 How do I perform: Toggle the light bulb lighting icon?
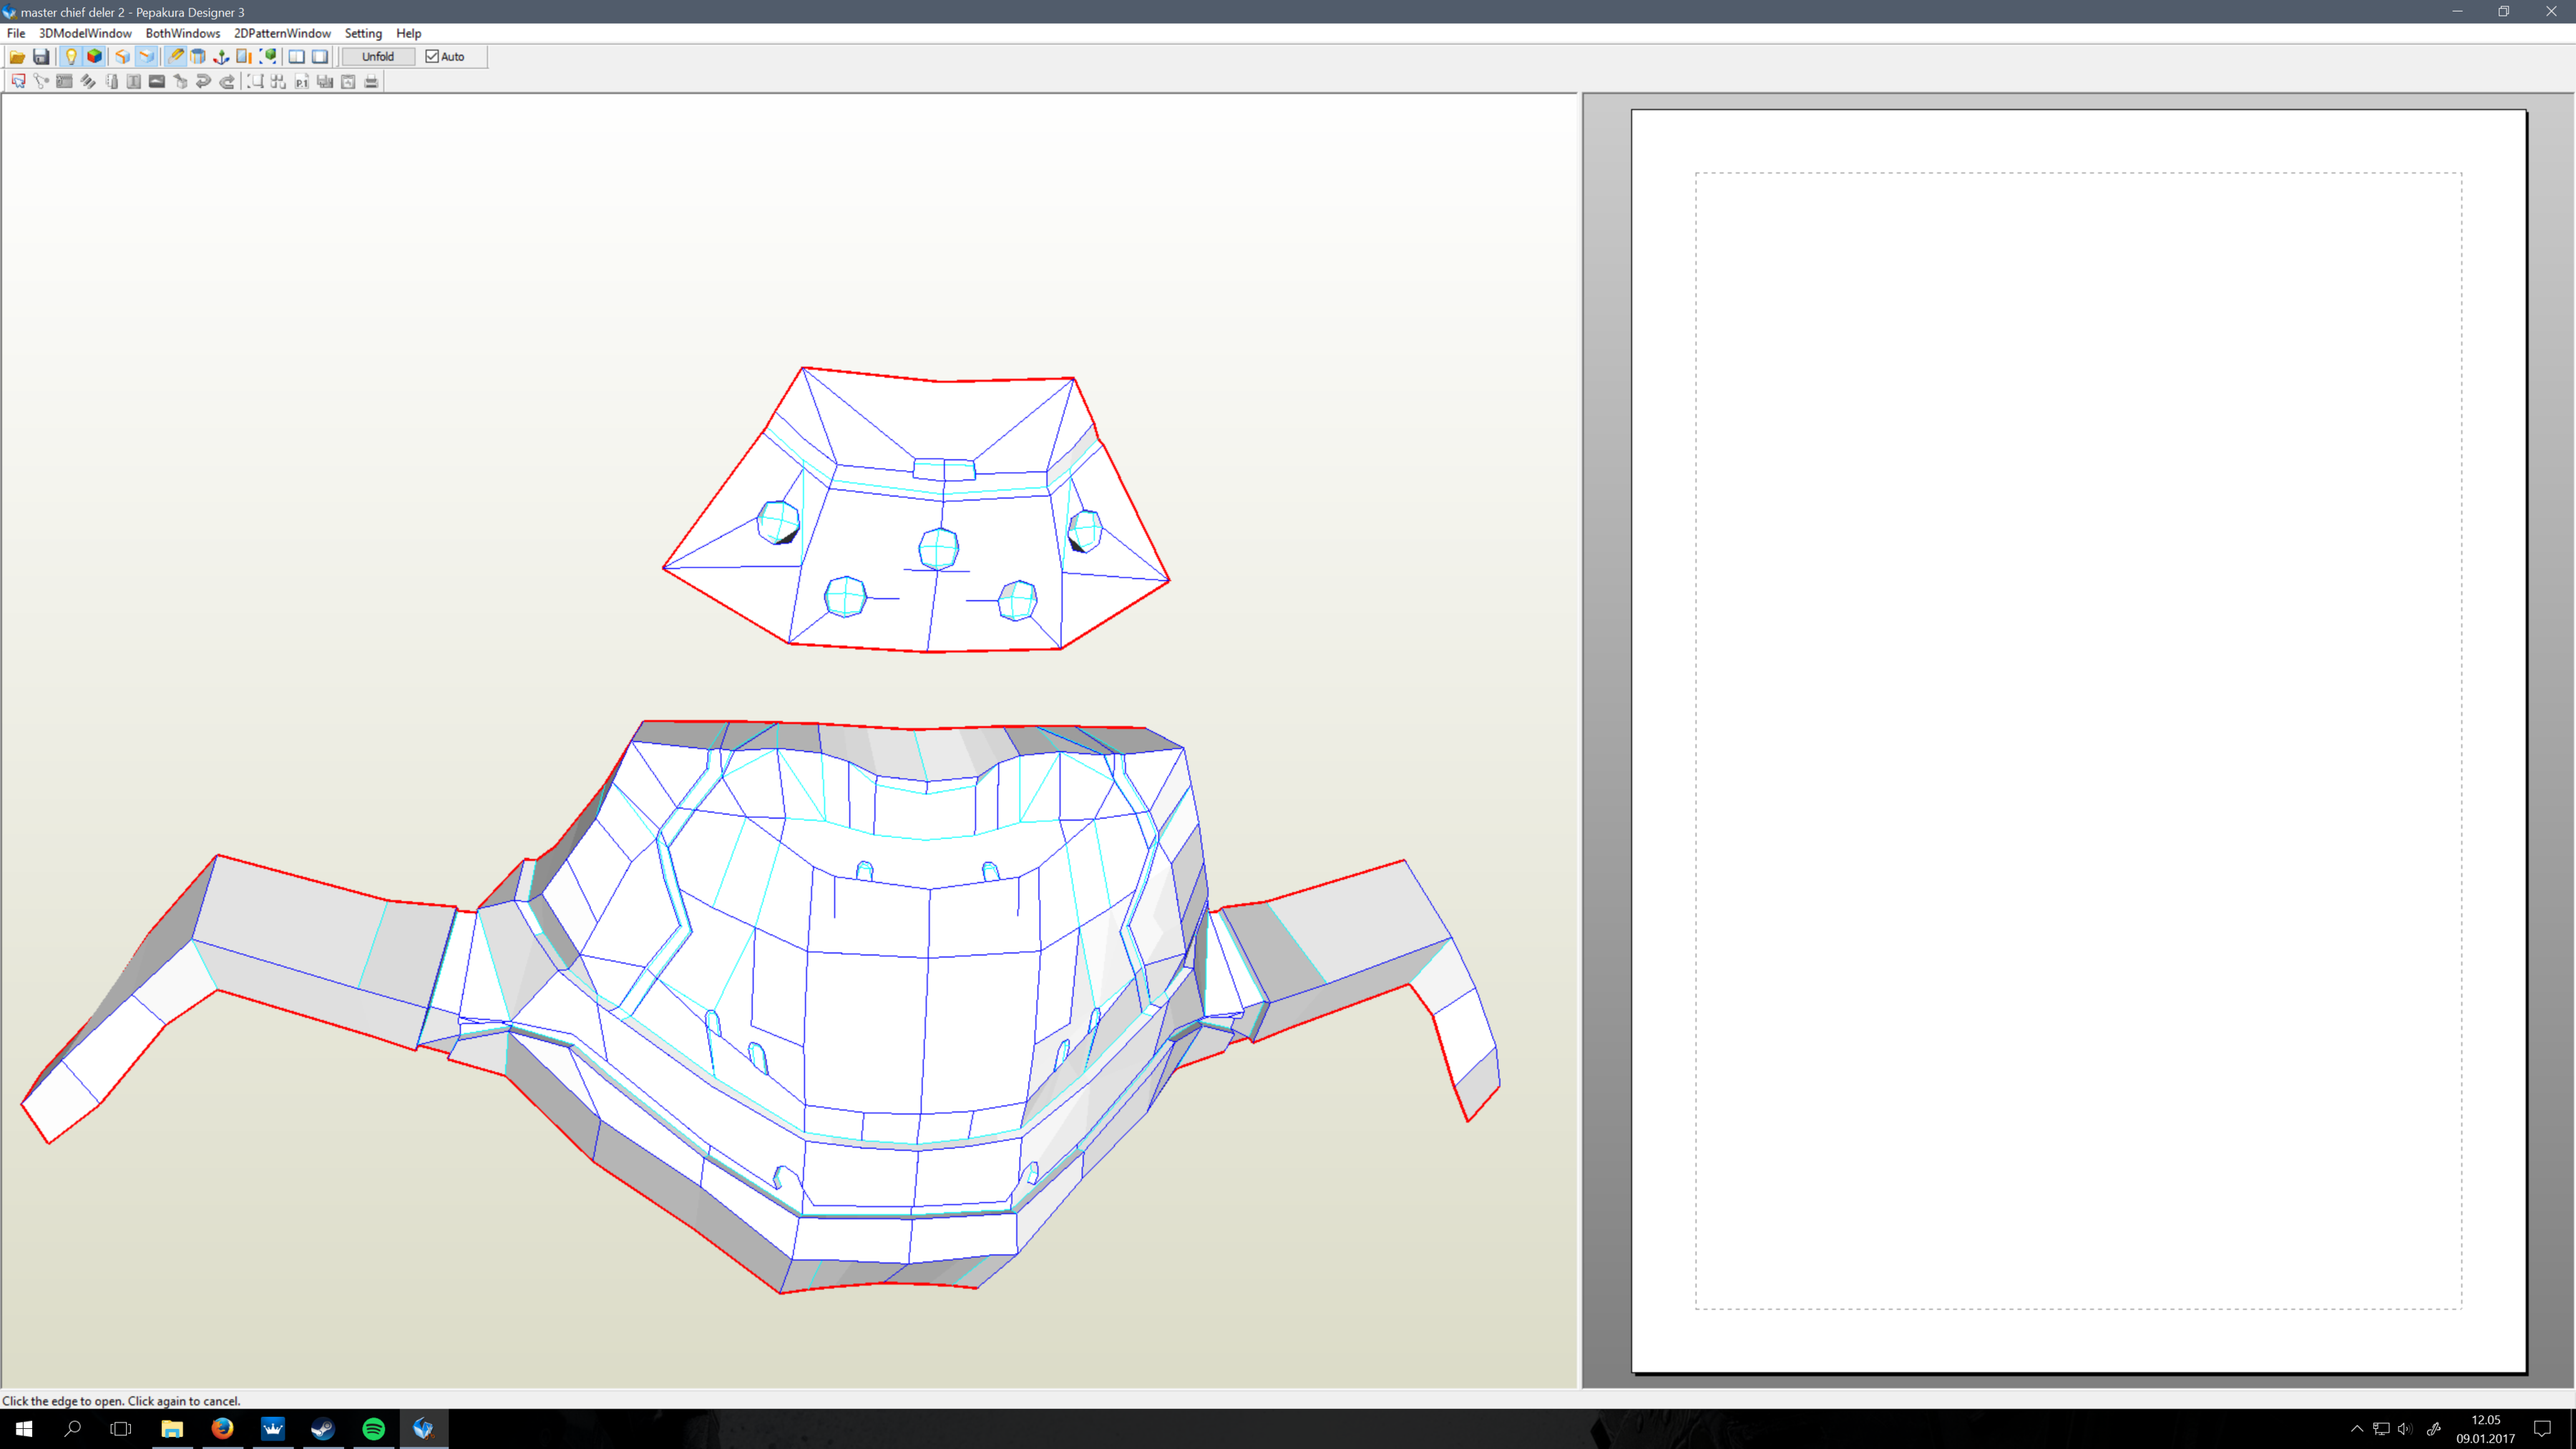(71, 57)
